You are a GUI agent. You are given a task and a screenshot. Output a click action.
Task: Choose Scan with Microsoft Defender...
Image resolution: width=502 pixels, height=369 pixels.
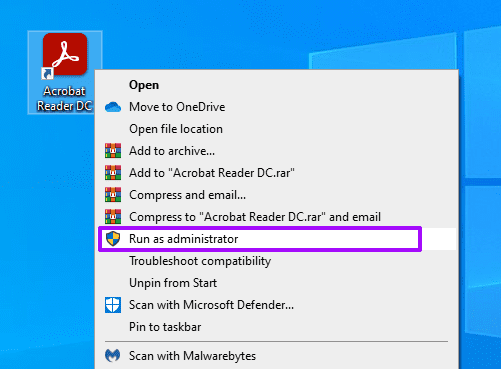277,305
